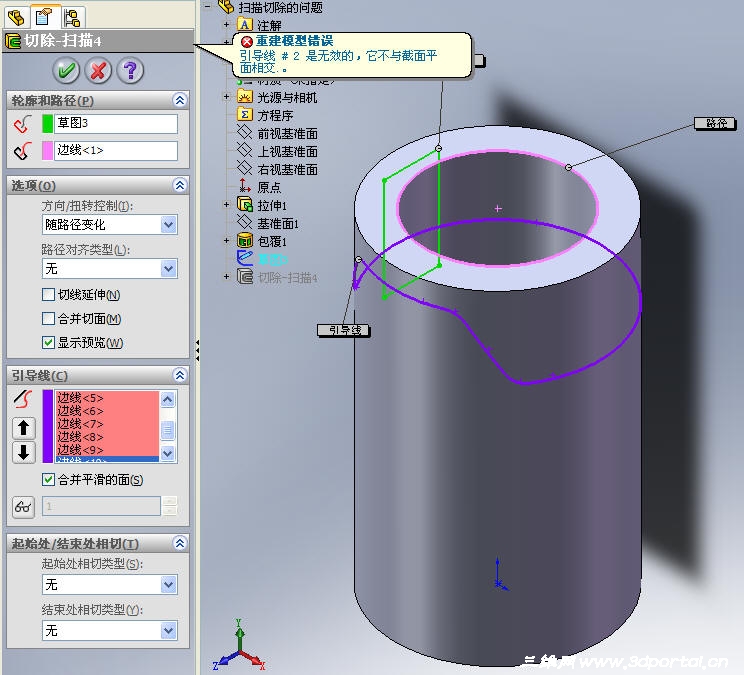Open help with the question mark button

point(130,71)
